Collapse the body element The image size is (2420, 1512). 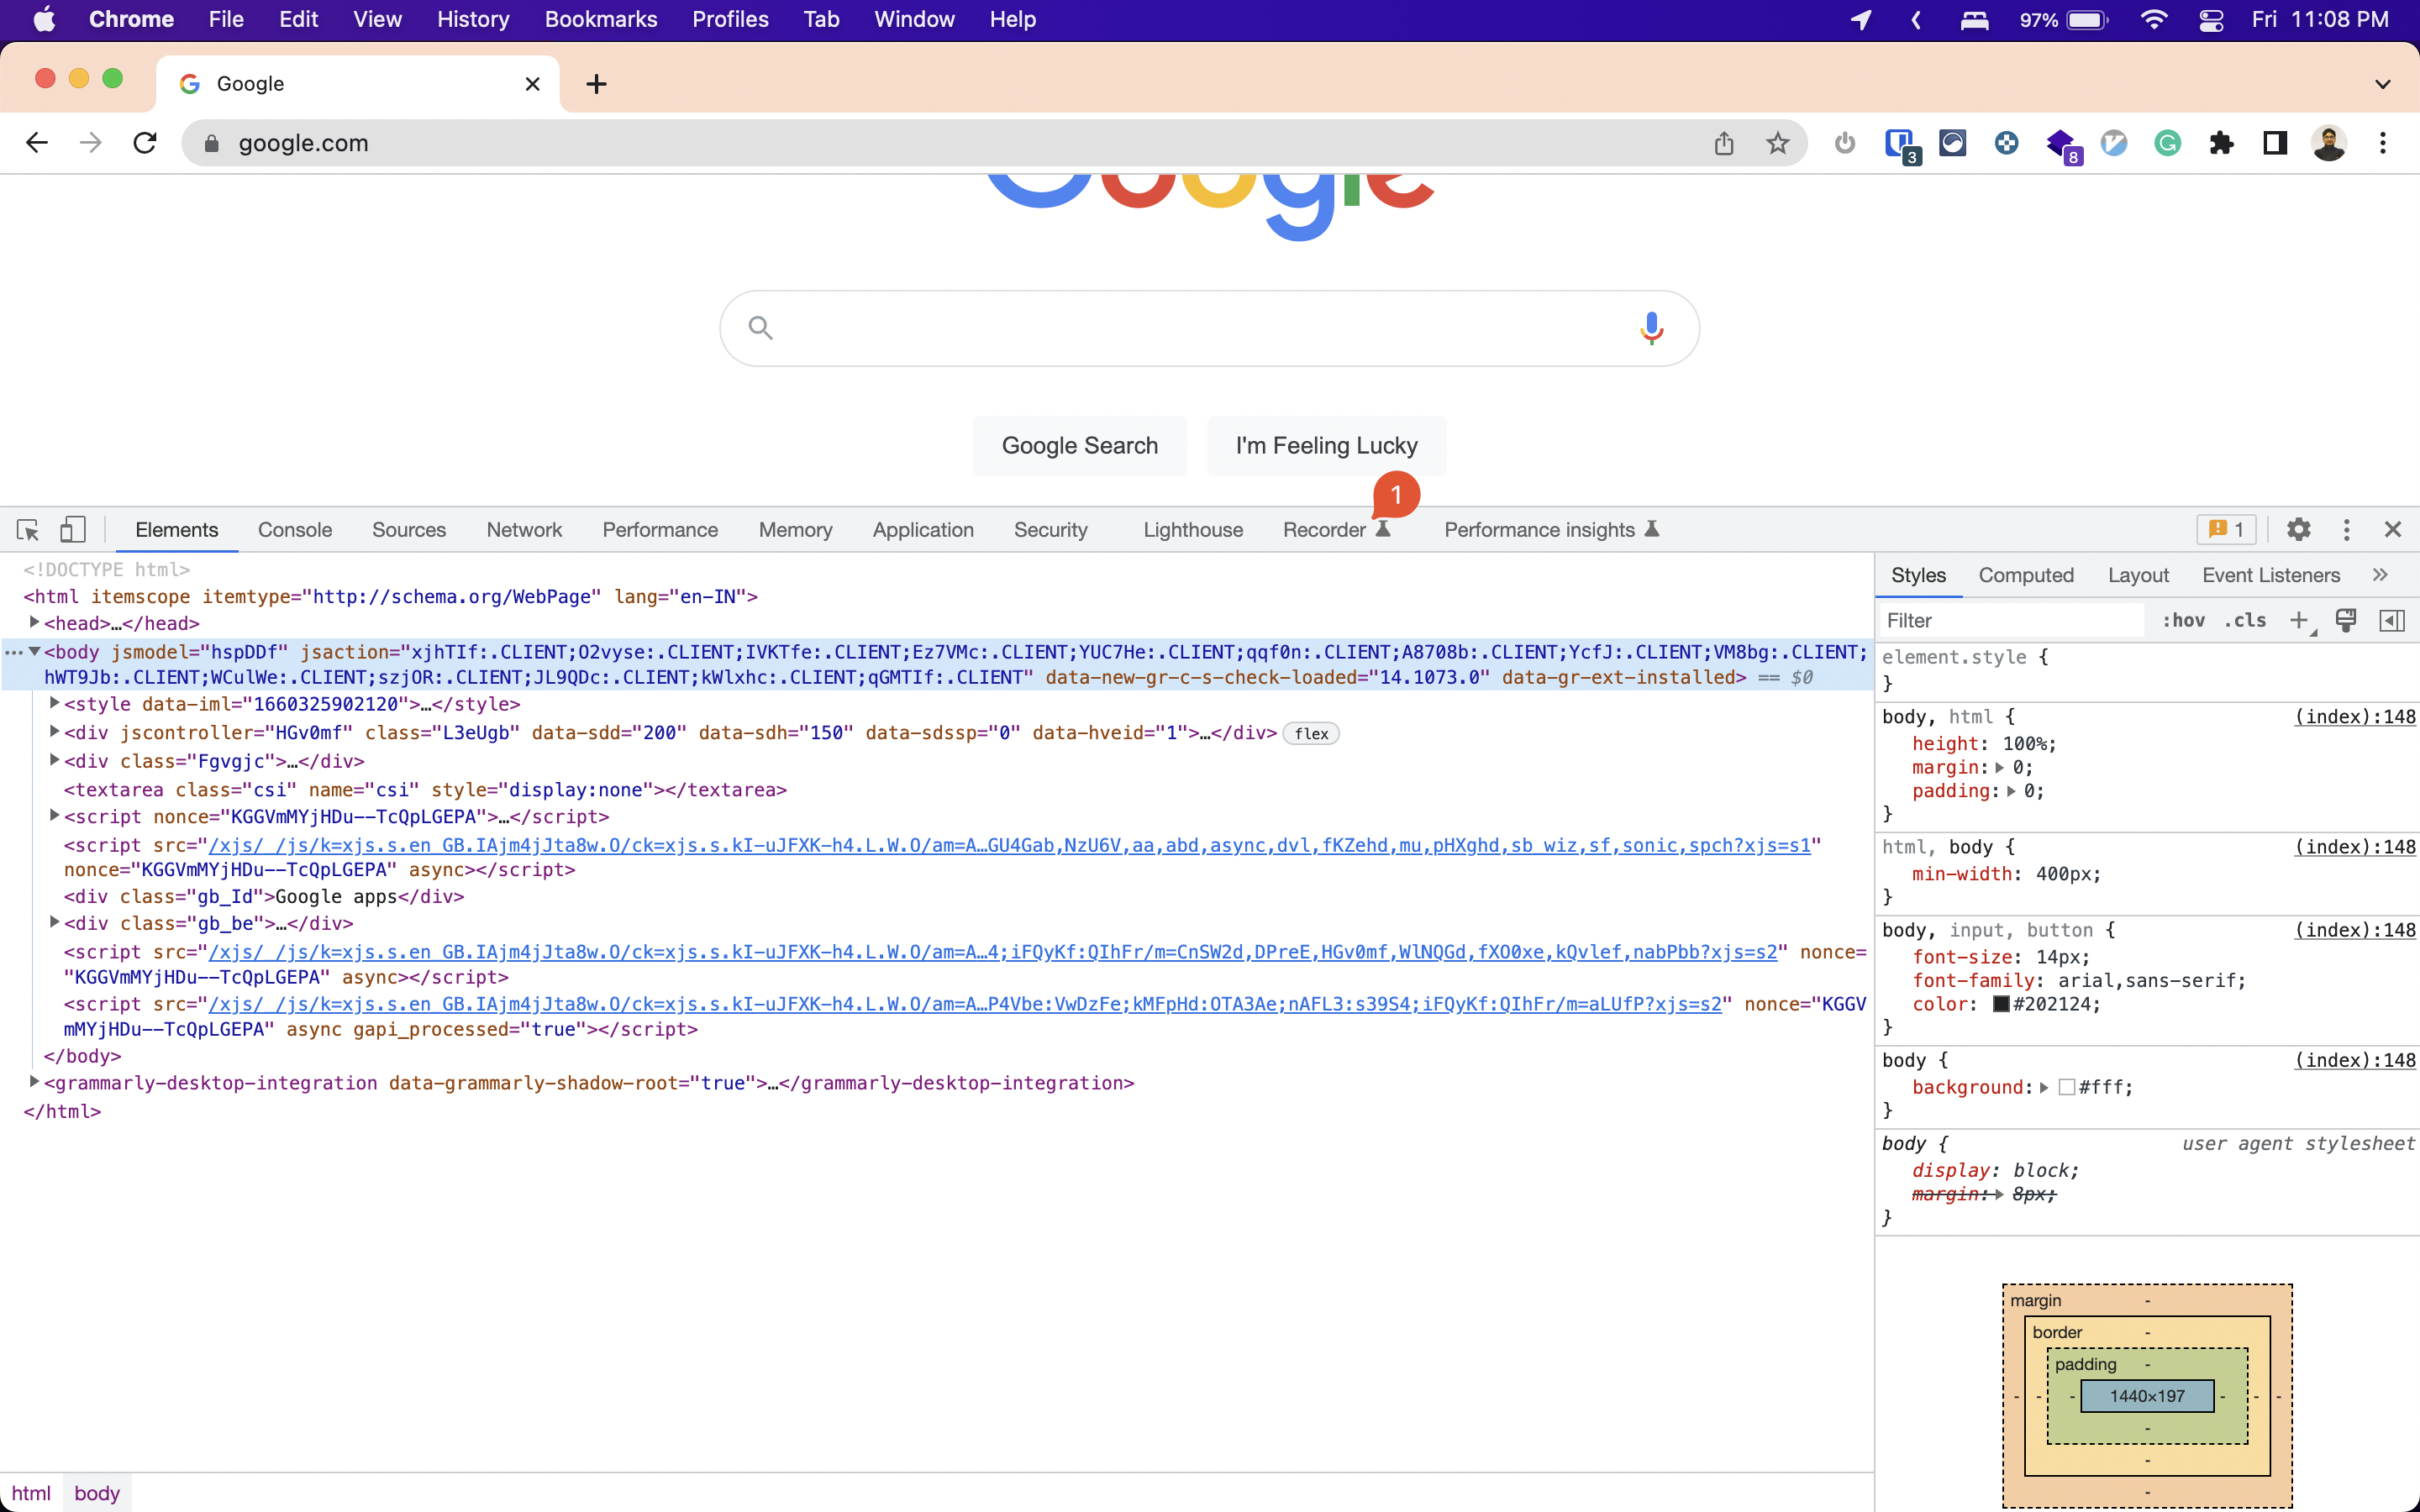click(x=34, y=651)
